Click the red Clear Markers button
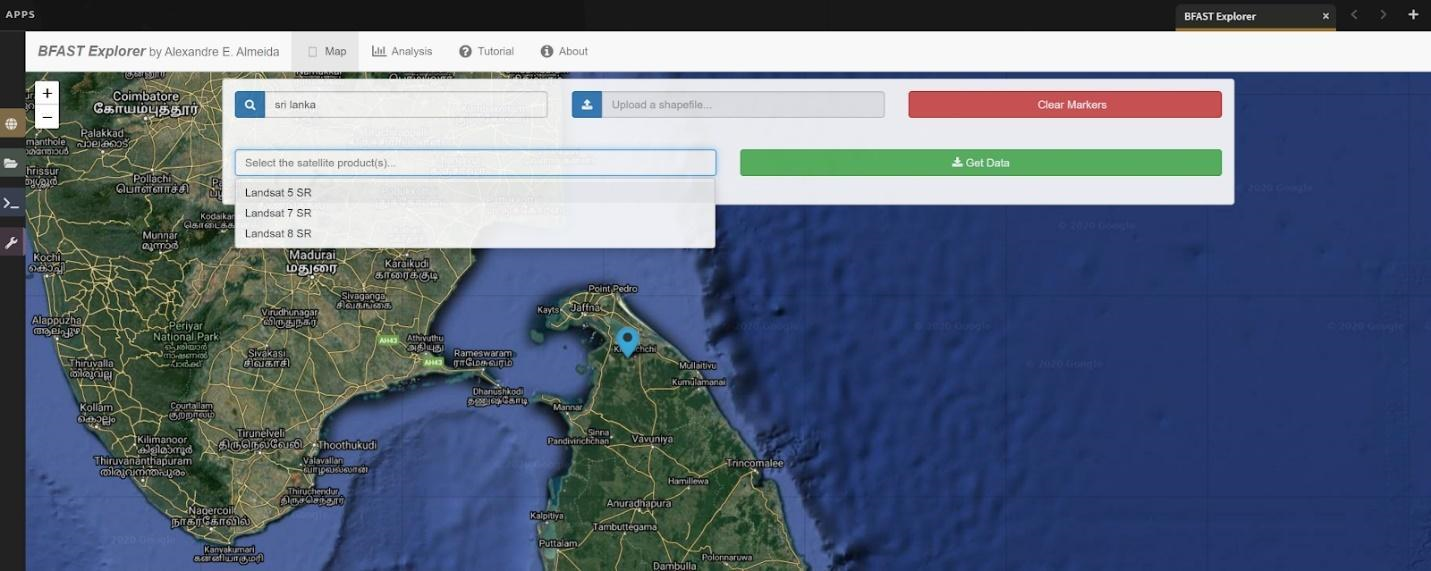The height and width of the screenshot is (571, 1431). point(1064,105)
